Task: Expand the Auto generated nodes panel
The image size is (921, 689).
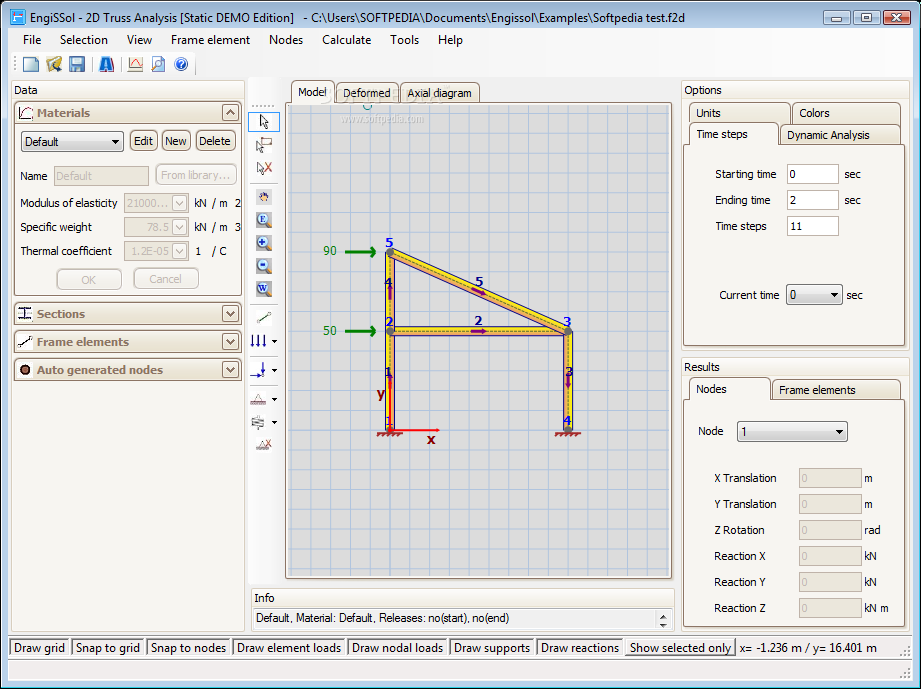Action: point(230,369)
